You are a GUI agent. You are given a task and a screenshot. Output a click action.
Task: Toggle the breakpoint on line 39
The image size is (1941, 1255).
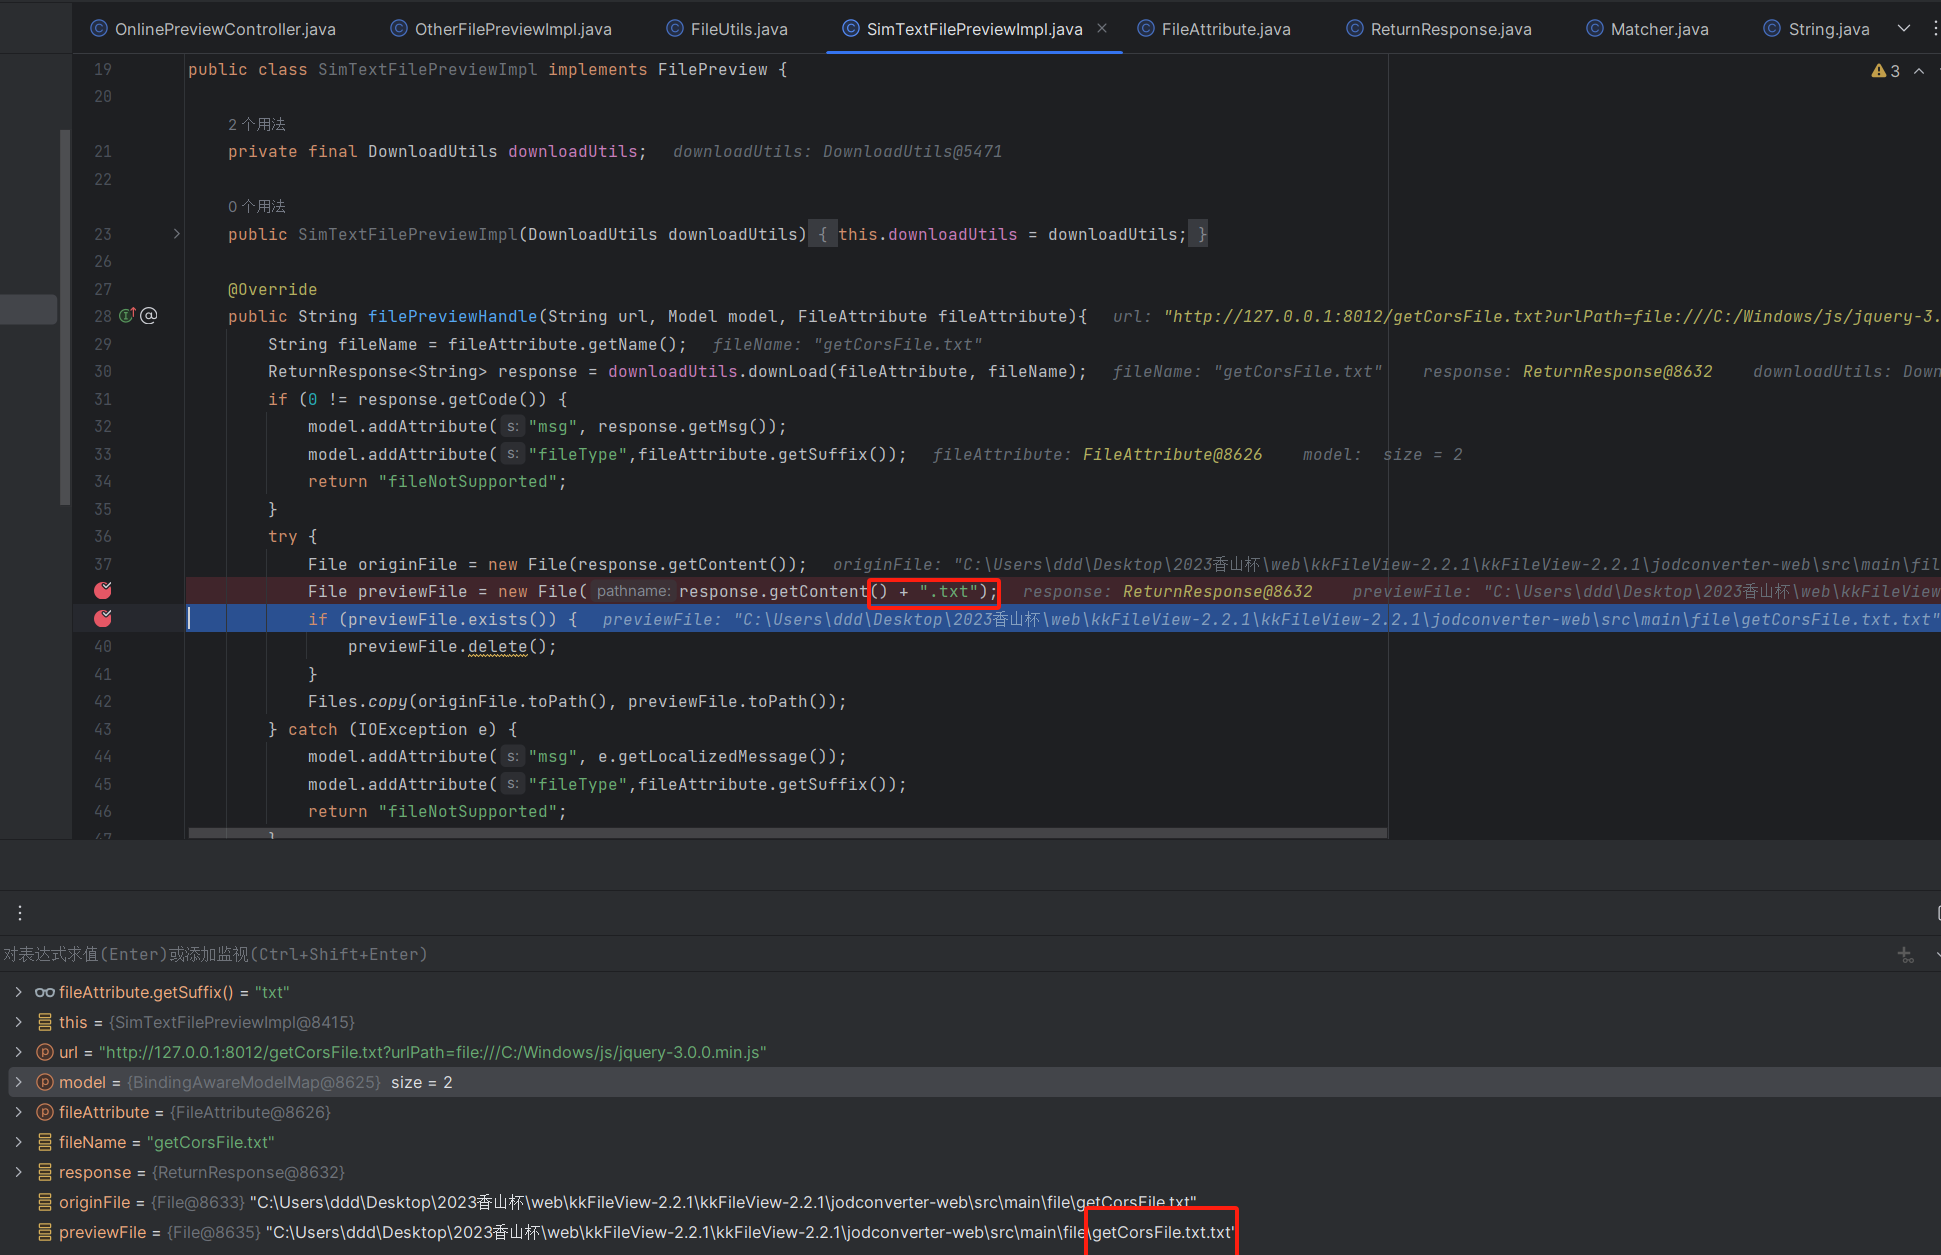(103, 619)
